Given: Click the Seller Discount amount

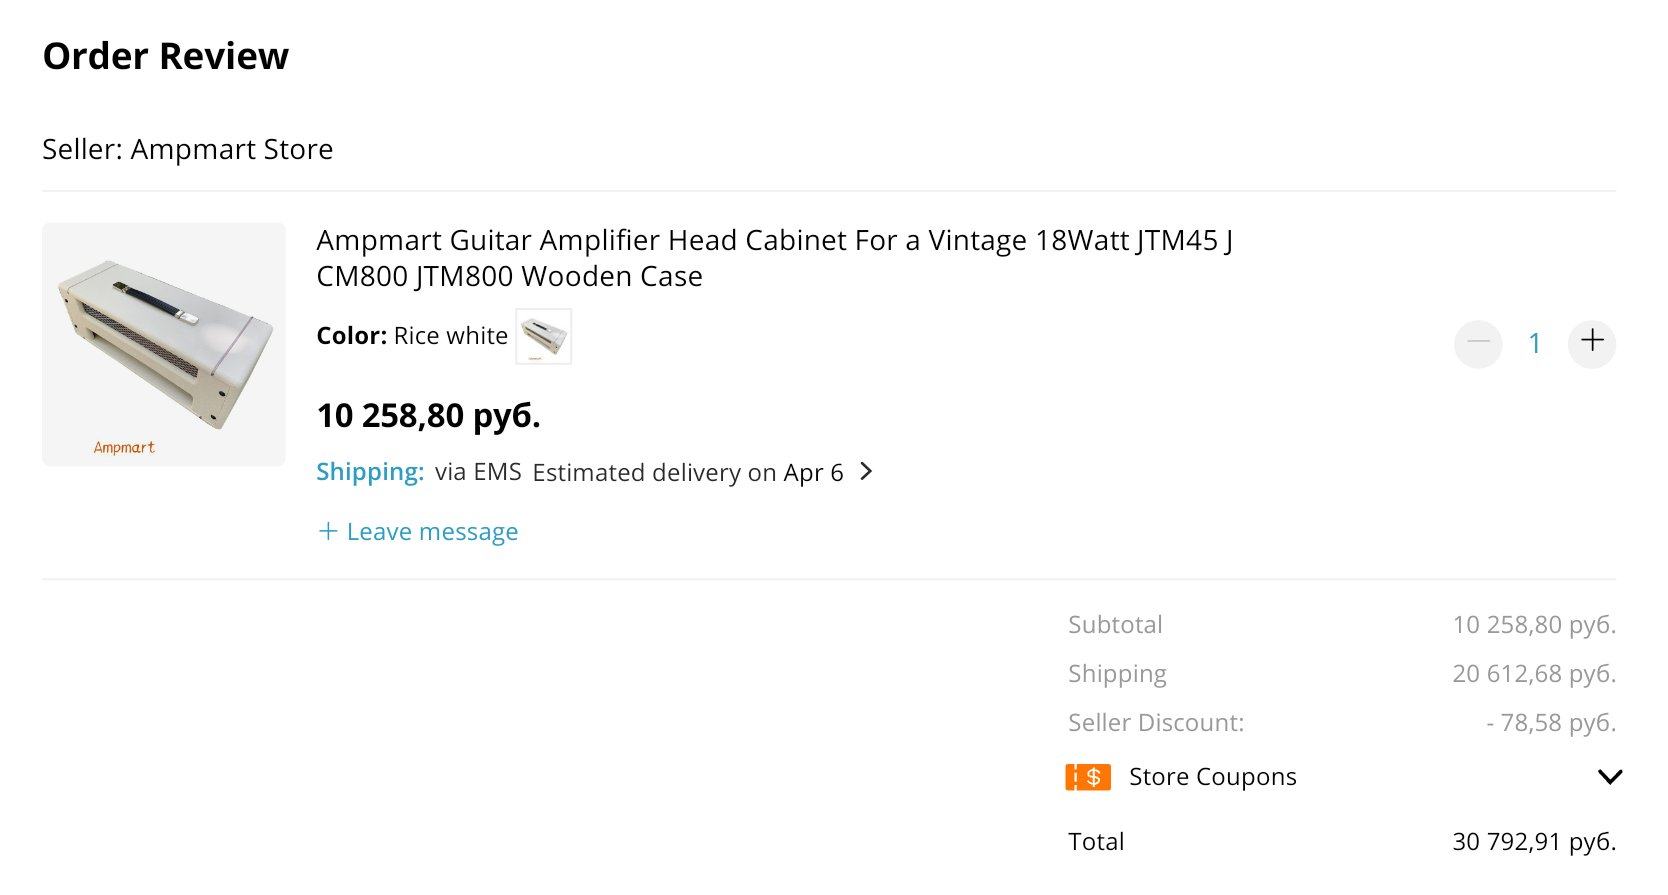Looking at the screenshot, I should [1550, 723].
